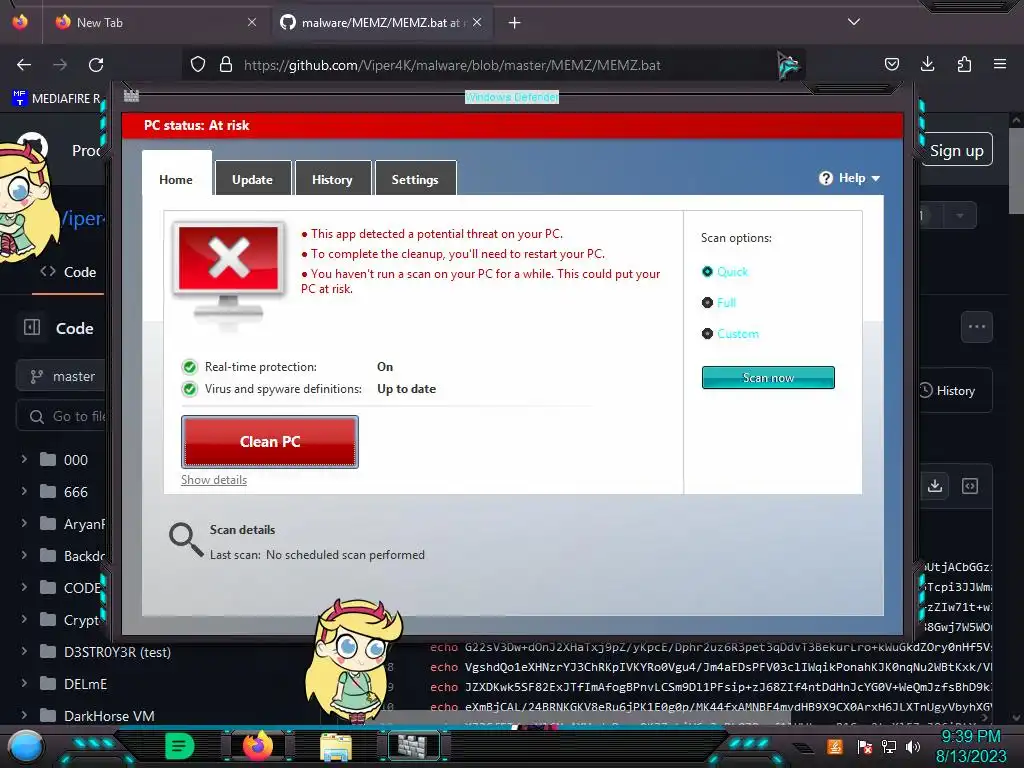
Task: Open the Firefox hamburger menu
Action: pos(1000,64)
